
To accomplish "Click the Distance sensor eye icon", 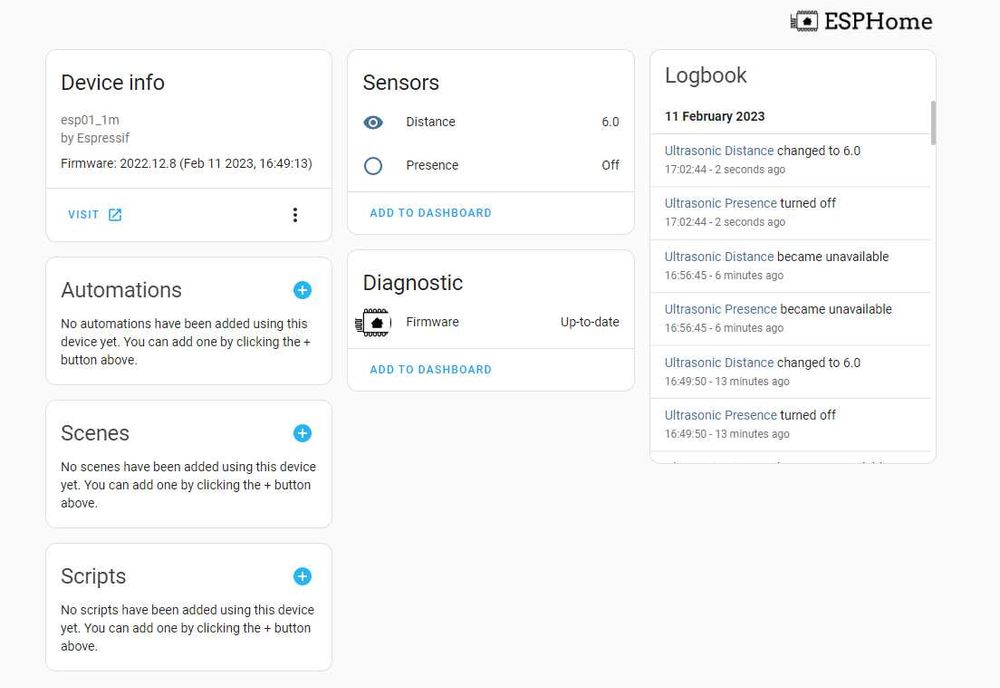I will pyautogui.click(x=373, y=122).
